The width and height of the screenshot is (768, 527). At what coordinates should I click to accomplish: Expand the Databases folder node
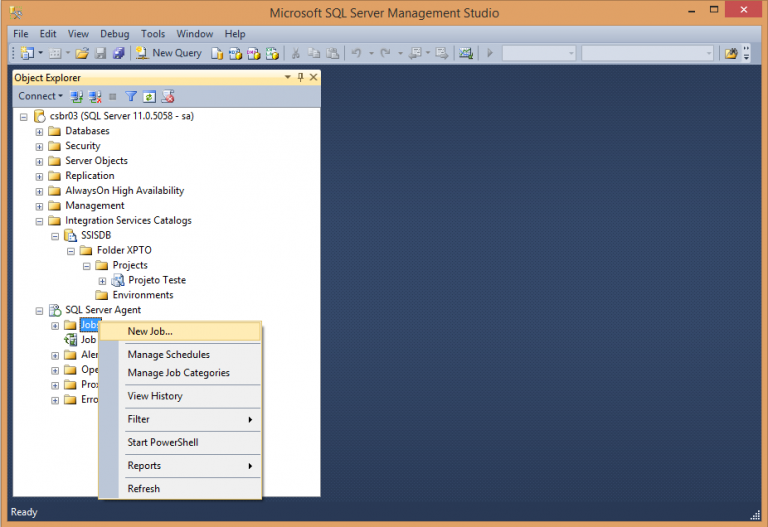(39, 132)
